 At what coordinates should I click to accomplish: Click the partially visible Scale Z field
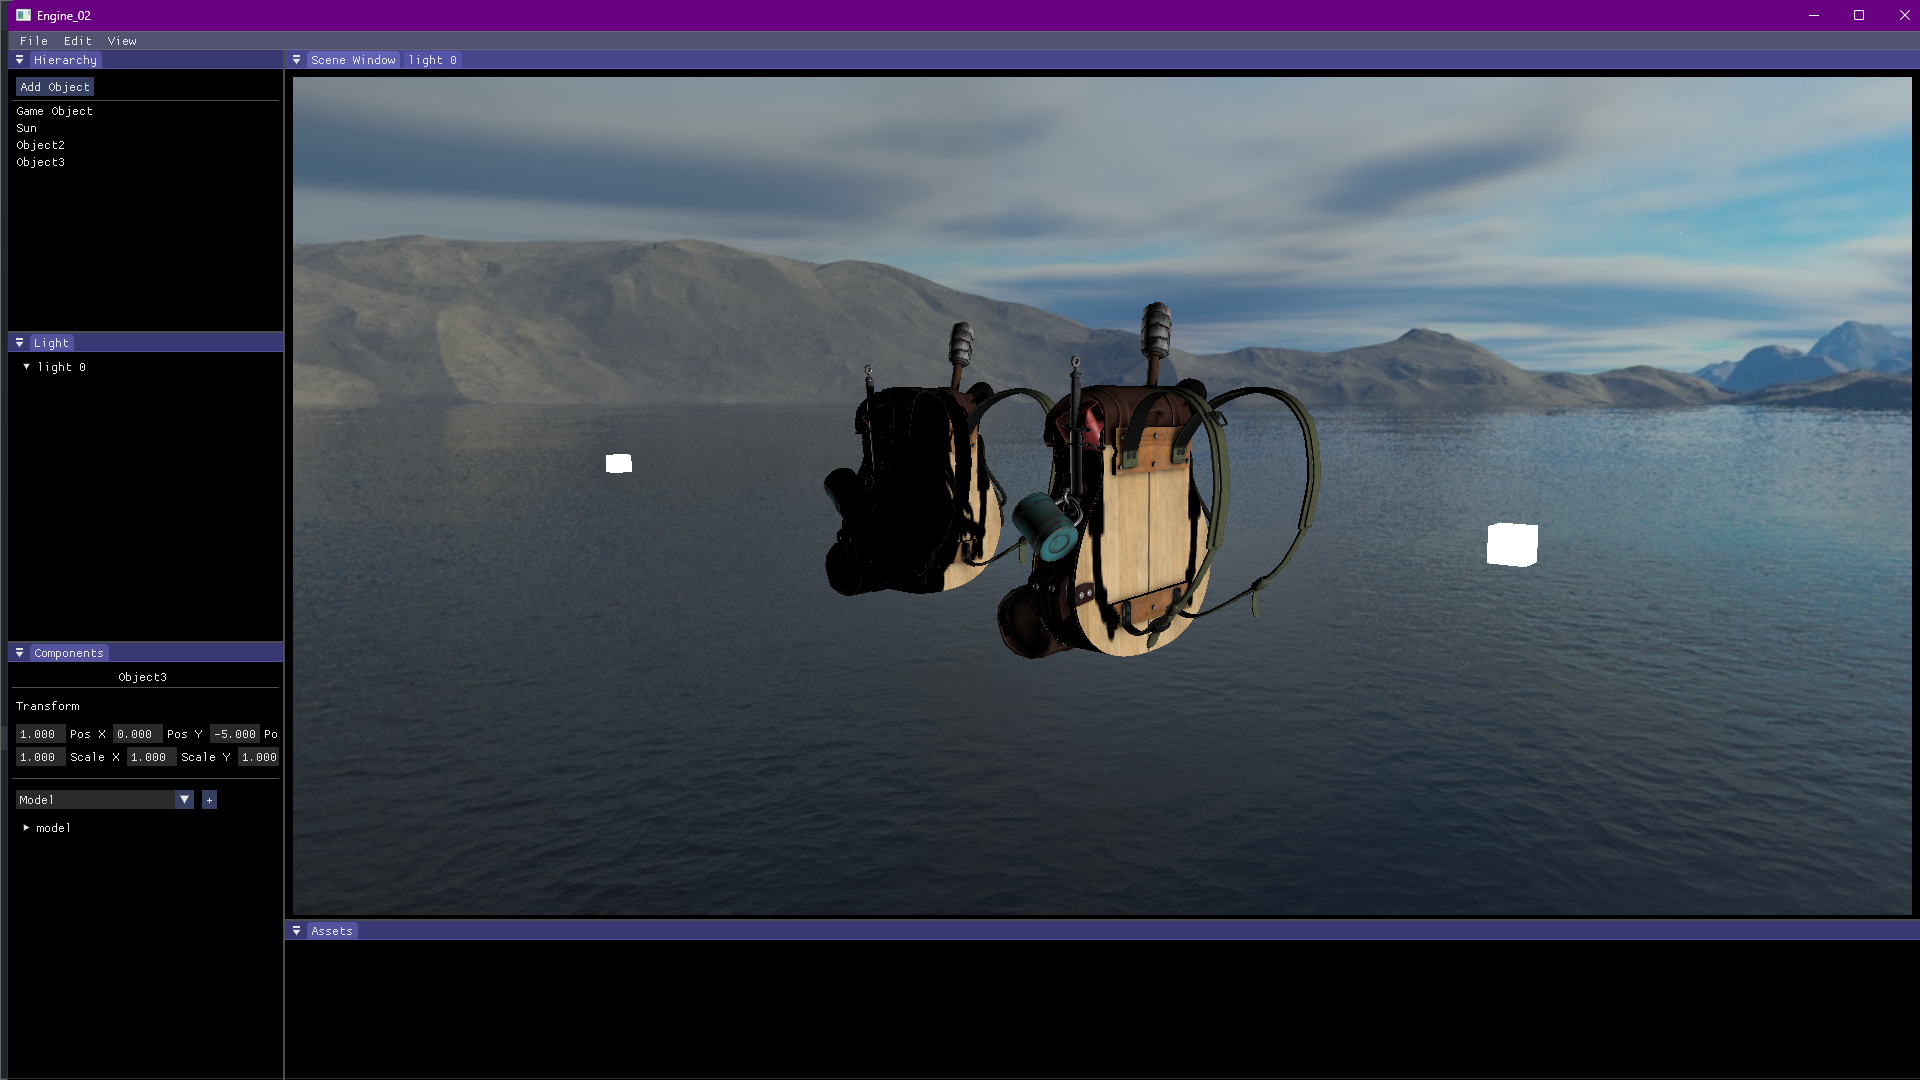(x=258, y=757)
